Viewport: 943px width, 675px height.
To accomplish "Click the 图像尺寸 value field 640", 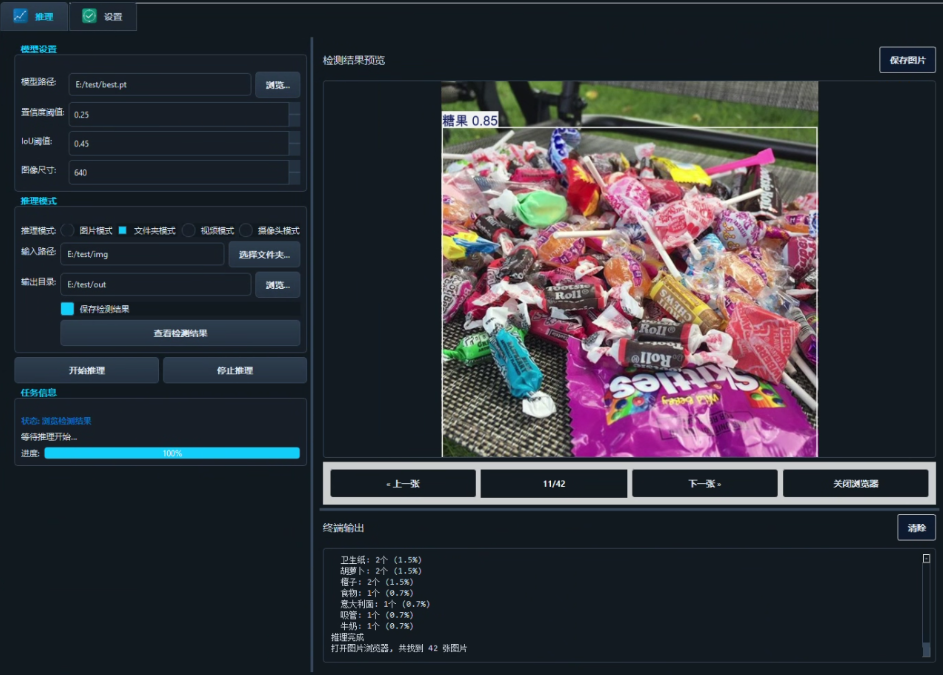I will pyautogui.click(x=179, y=172).
